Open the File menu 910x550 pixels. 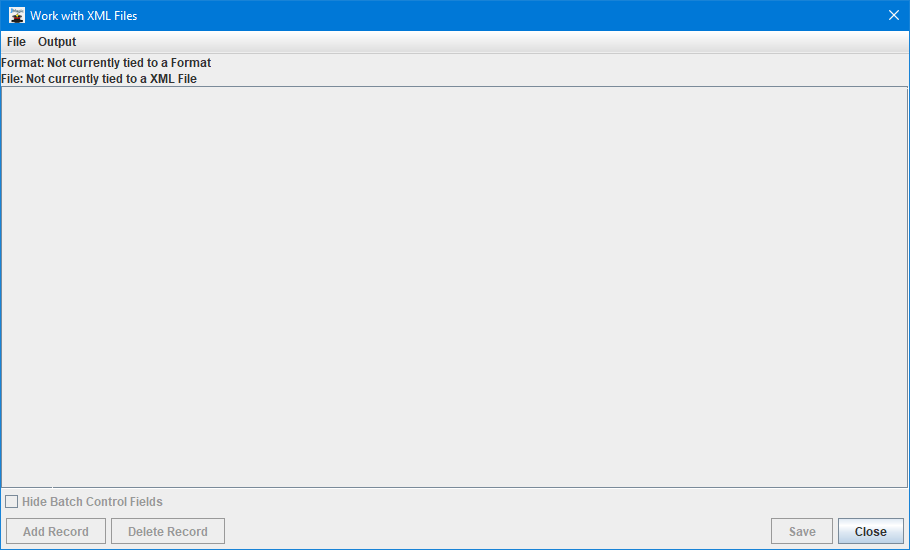(16, 42)
